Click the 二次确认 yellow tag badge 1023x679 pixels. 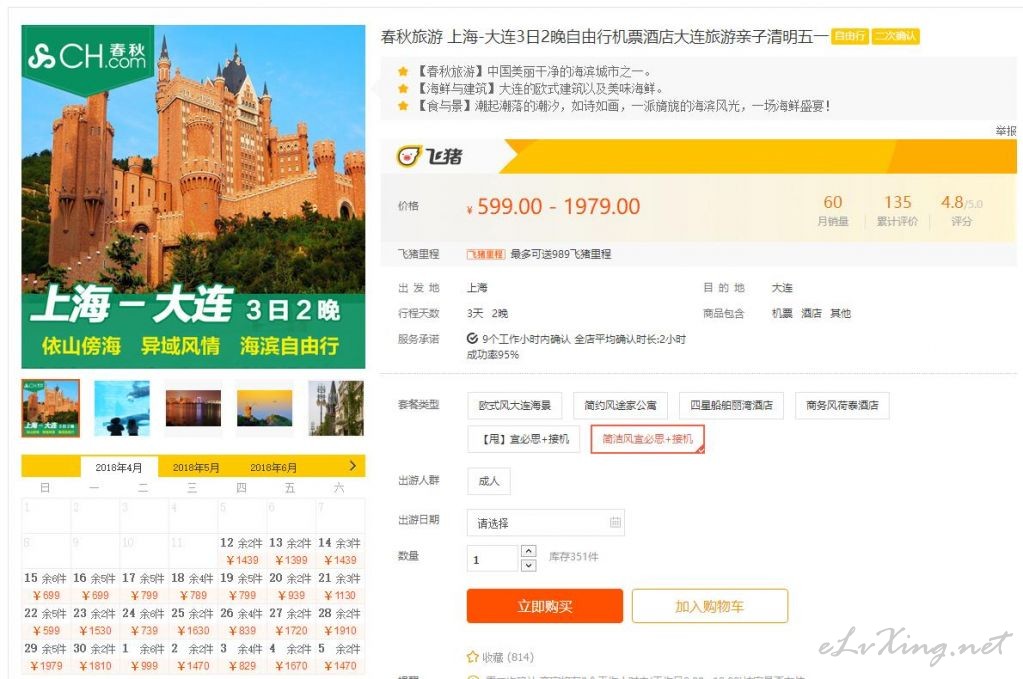(x=894, y=36)
